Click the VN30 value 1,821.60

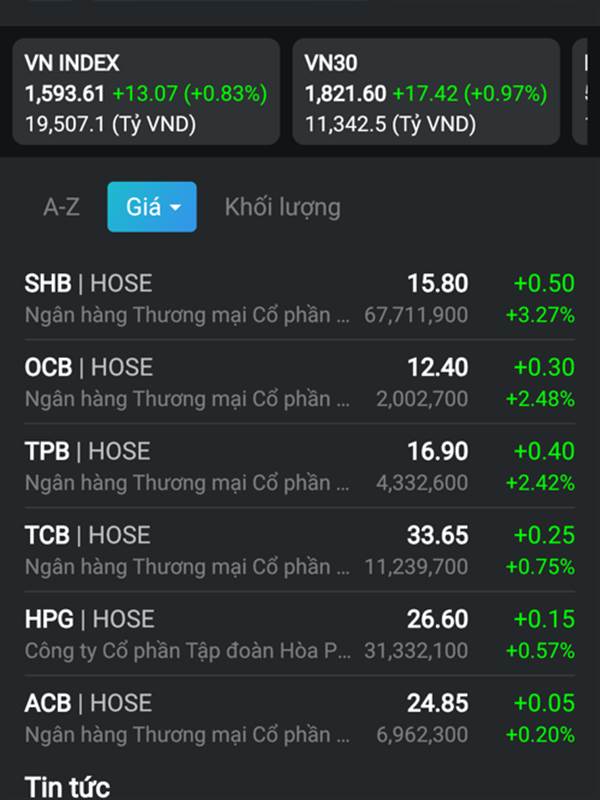(345, 94)
